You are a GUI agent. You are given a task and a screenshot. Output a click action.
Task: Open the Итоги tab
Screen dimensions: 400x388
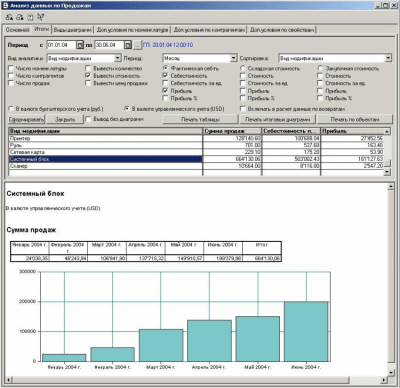click(x=42, y=29)
